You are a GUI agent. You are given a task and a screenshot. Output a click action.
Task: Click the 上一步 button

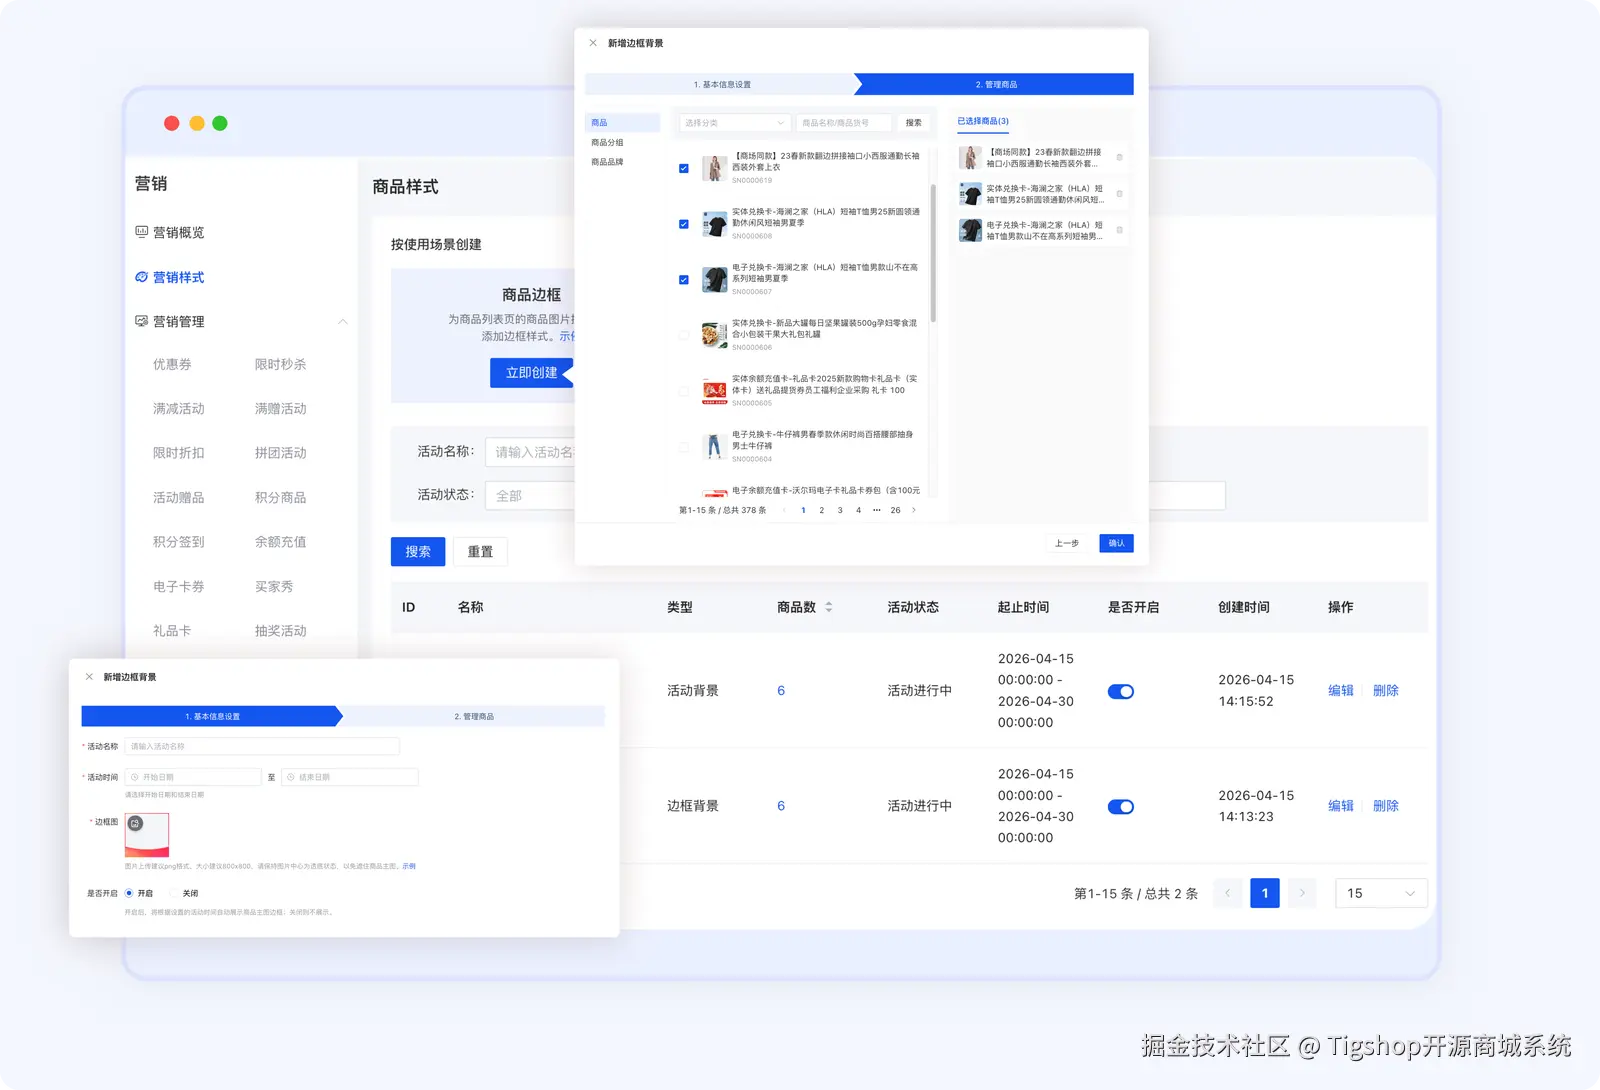coord(1067,543)
